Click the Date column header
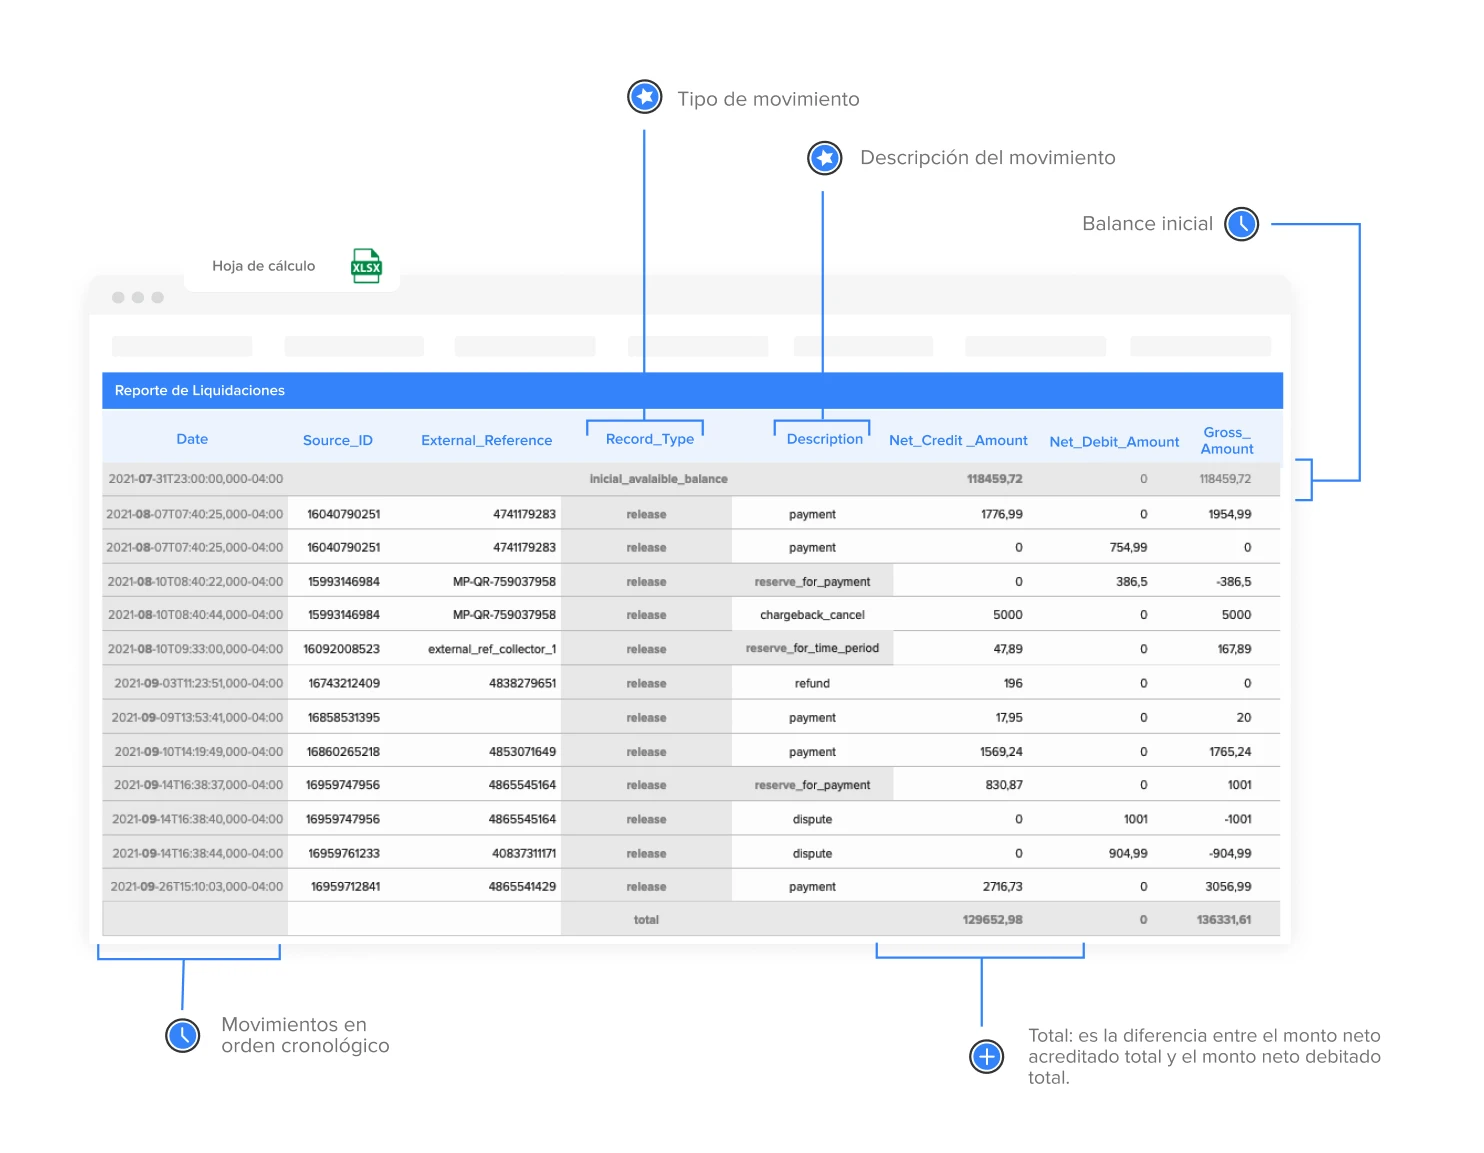This screenshot has height=1153, width=1484. click(x=192, y=439)
